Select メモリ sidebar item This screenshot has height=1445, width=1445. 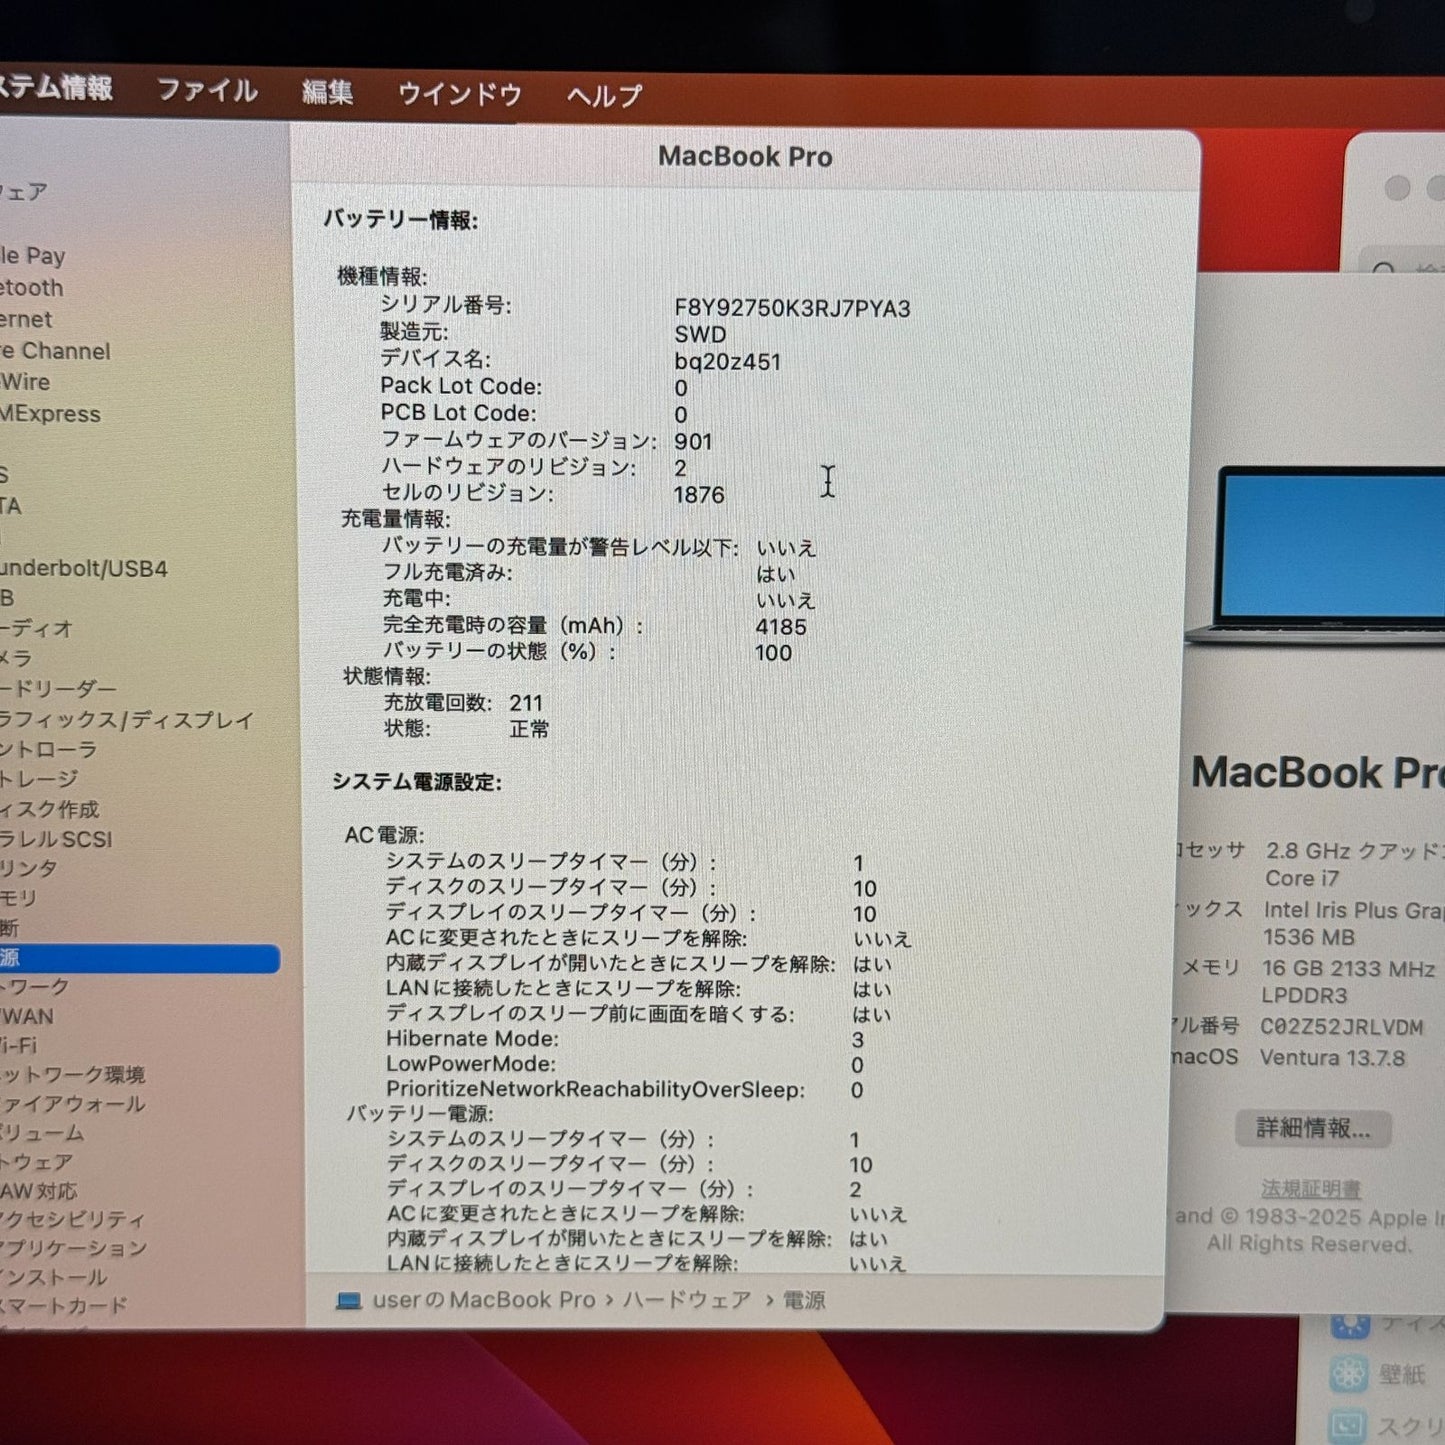coord(19,899)
